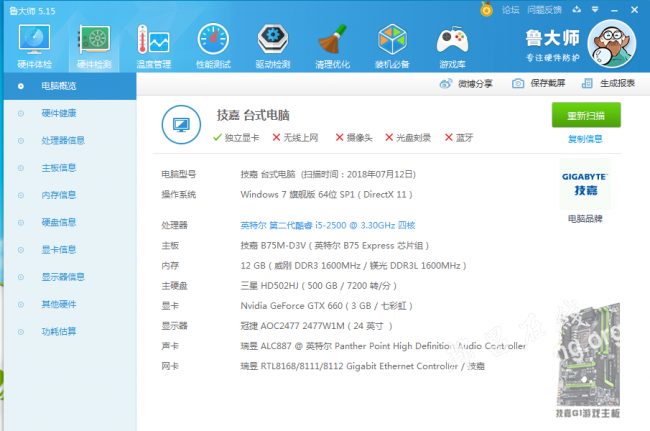Close the 鲁大师 window
This screenshot has height=431, width=650.
point(634,10)
